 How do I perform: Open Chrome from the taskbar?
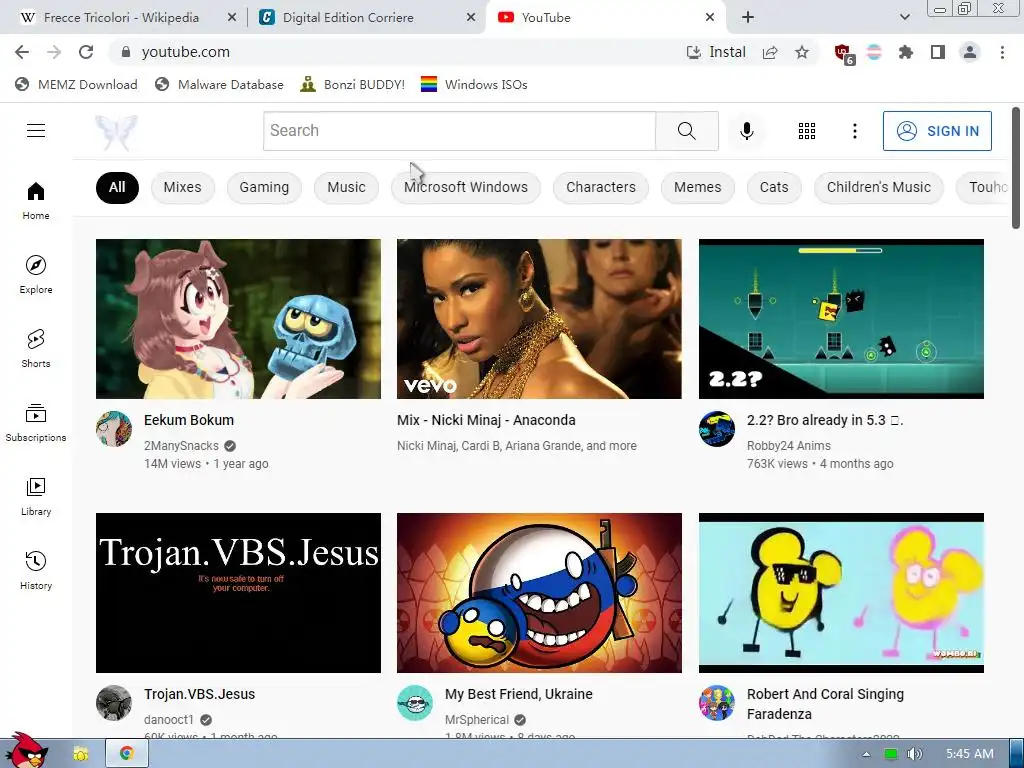pos(127,754)
